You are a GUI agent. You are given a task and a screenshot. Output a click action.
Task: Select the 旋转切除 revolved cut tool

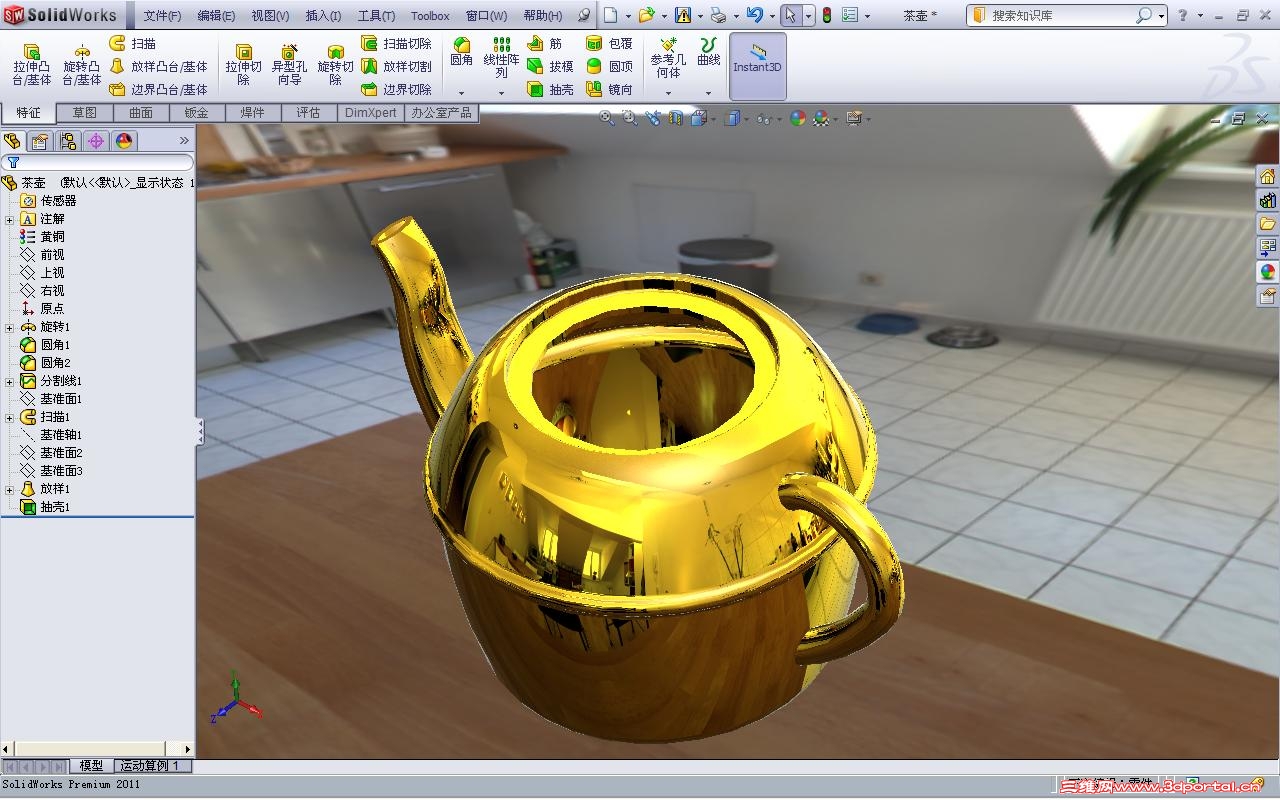click(335, 65)
